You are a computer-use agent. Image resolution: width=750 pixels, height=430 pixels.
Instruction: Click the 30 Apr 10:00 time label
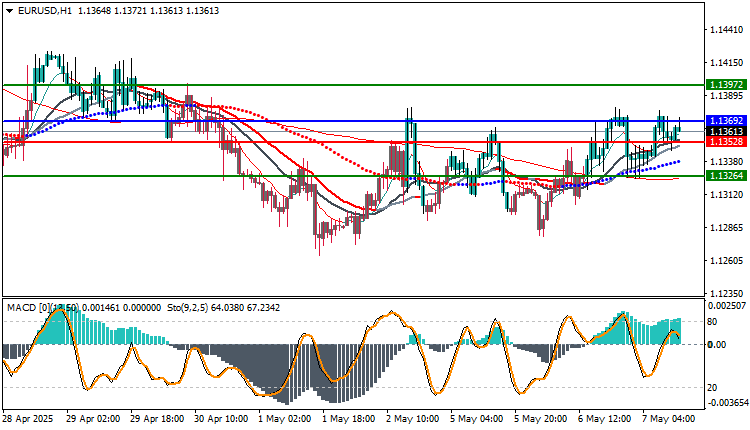(221, 419)
